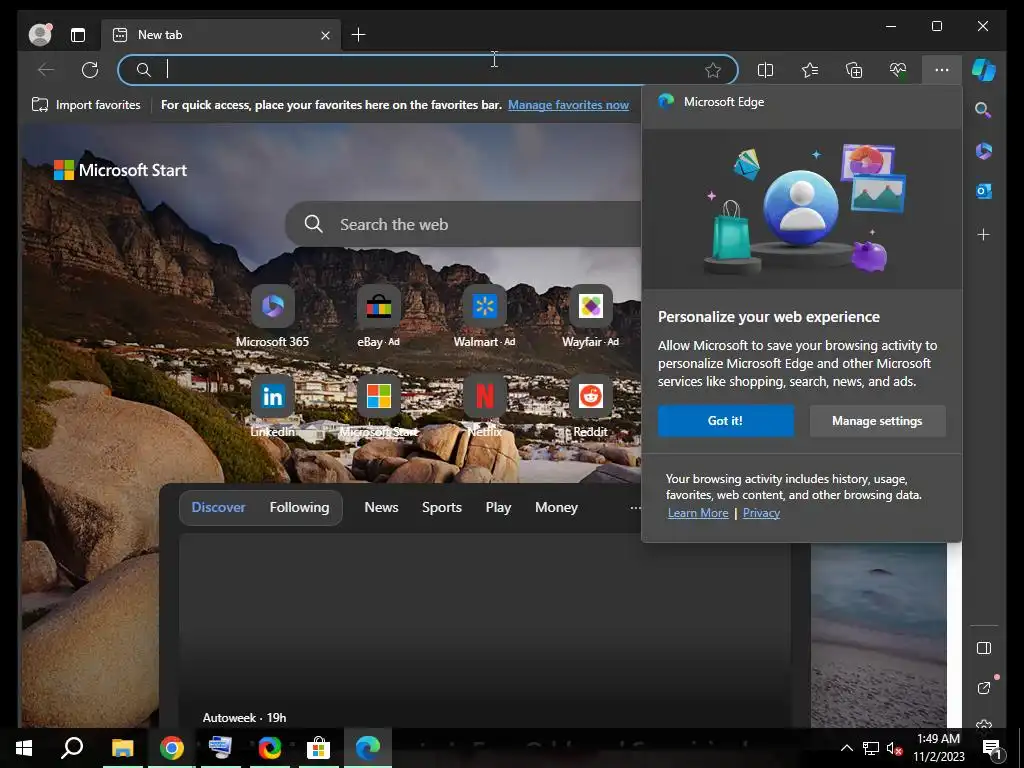Image resolution: width=1024 pixels, height=768 pixels.
Task: Open notification center icon
Action: 992,749
